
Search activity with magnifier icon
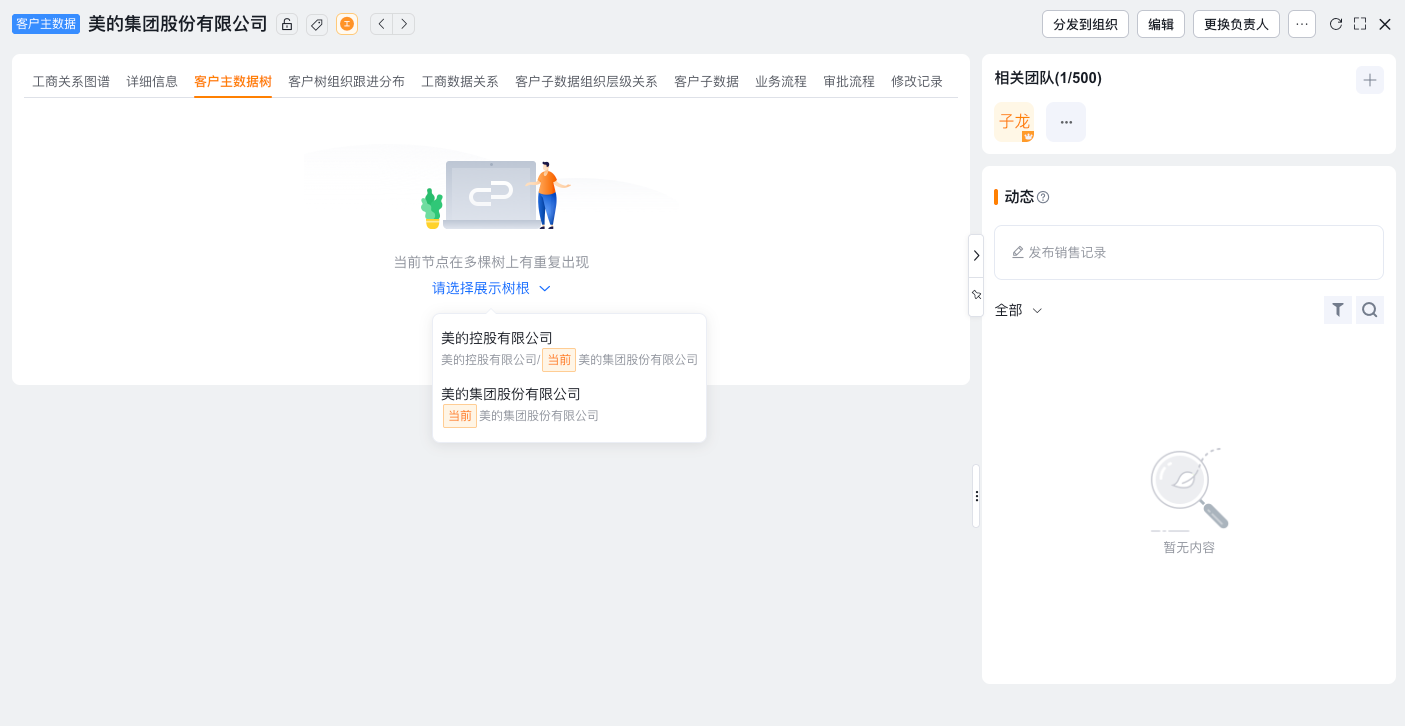pyautogui.click(x=1370, y=310)
